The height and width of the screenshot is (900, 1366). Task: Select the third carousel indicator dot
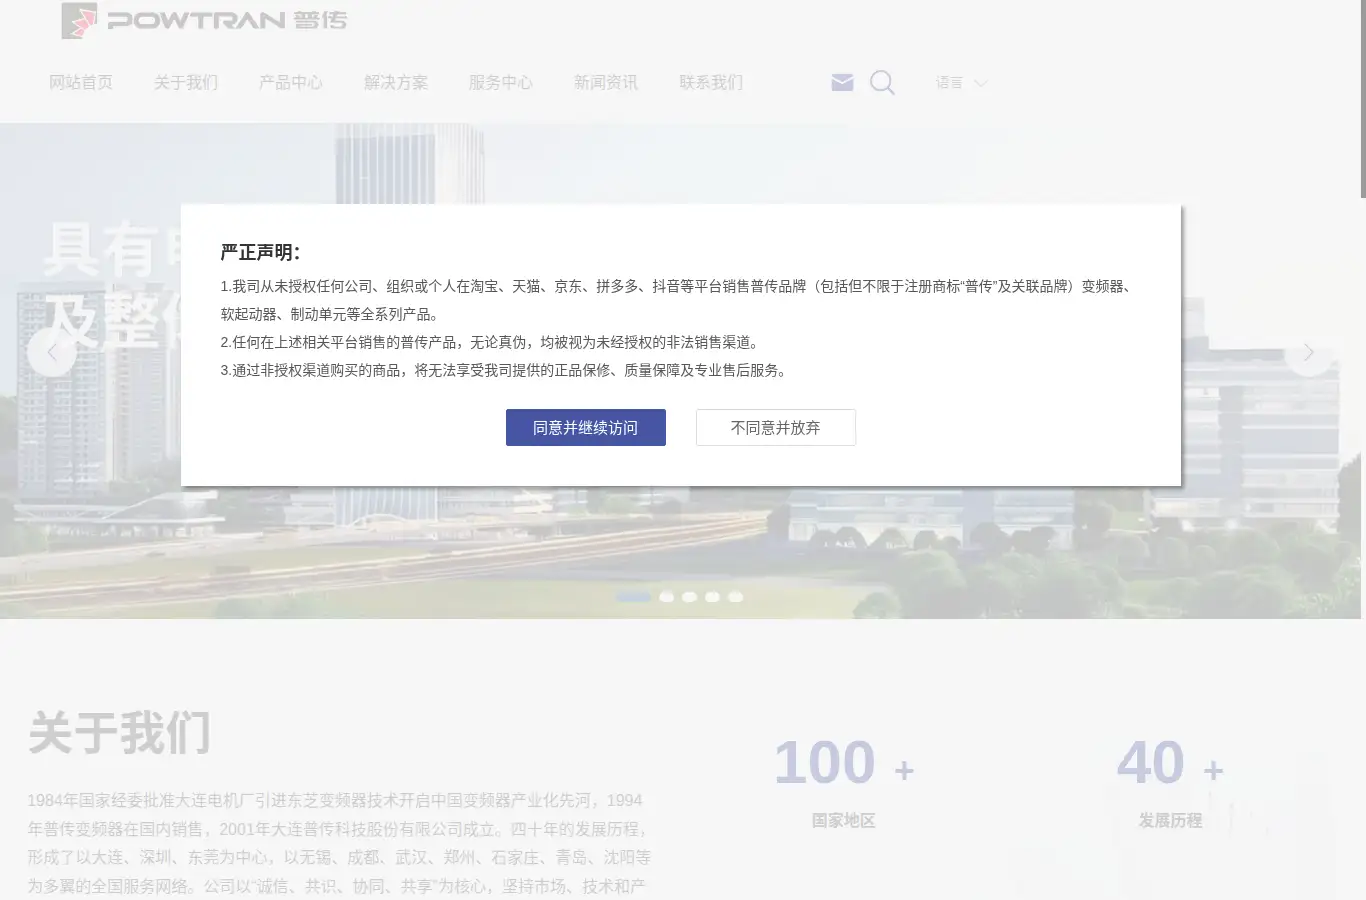[x=690, y=597]
